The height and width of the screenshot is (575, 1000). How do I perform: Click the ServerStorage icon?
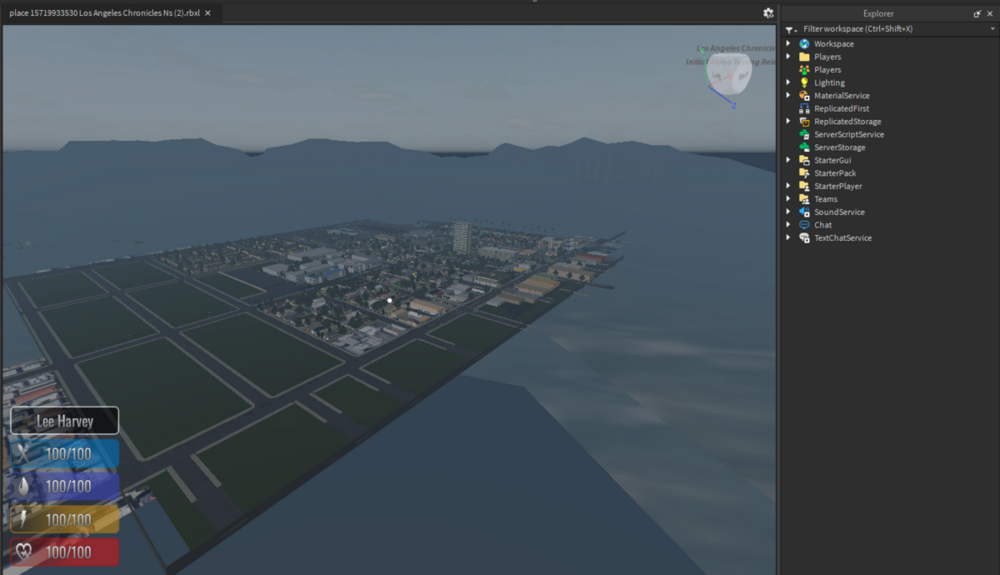[x=804, y=147]
